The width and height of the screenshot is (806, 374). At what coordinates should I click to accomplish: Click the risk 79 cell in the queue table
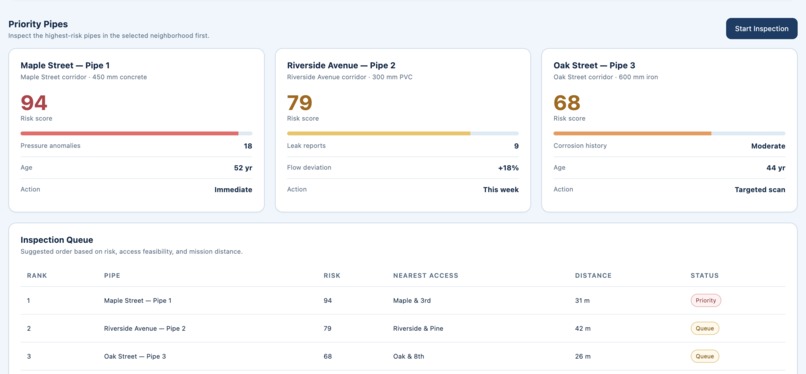pos(327,328)
